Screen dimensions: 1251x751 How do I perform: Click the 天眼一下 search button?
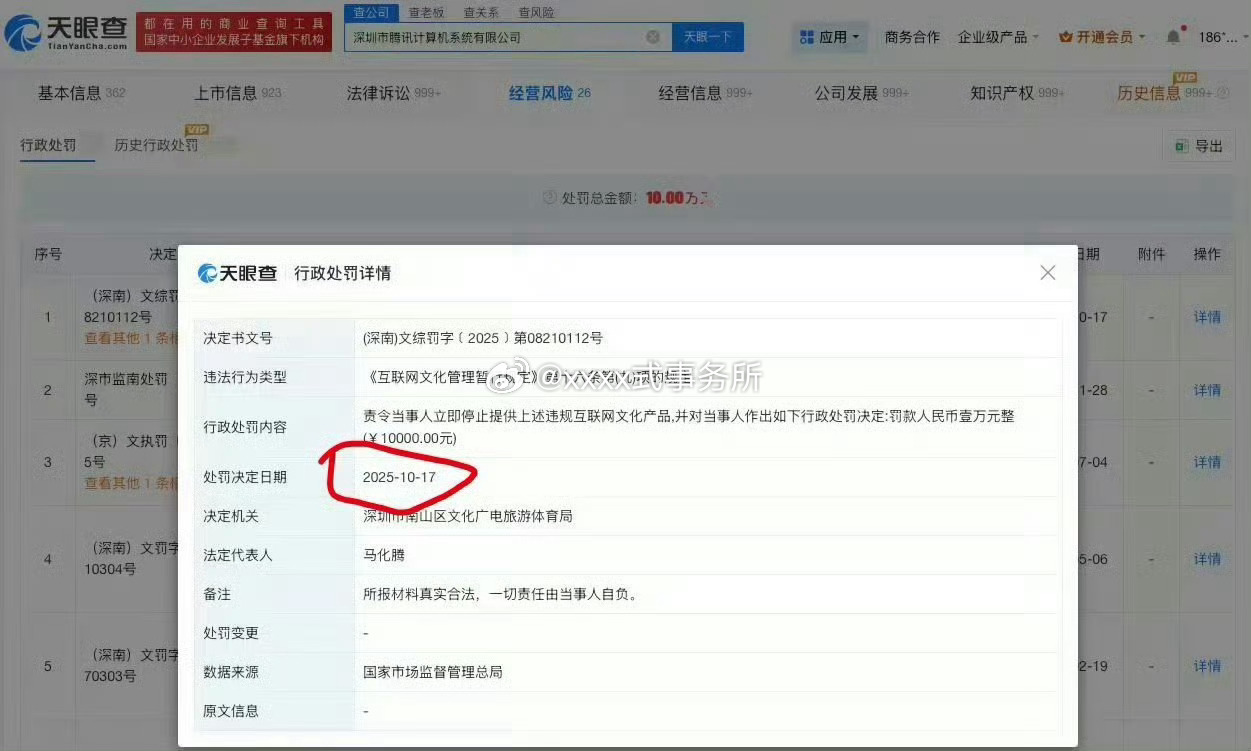[706, 36]
